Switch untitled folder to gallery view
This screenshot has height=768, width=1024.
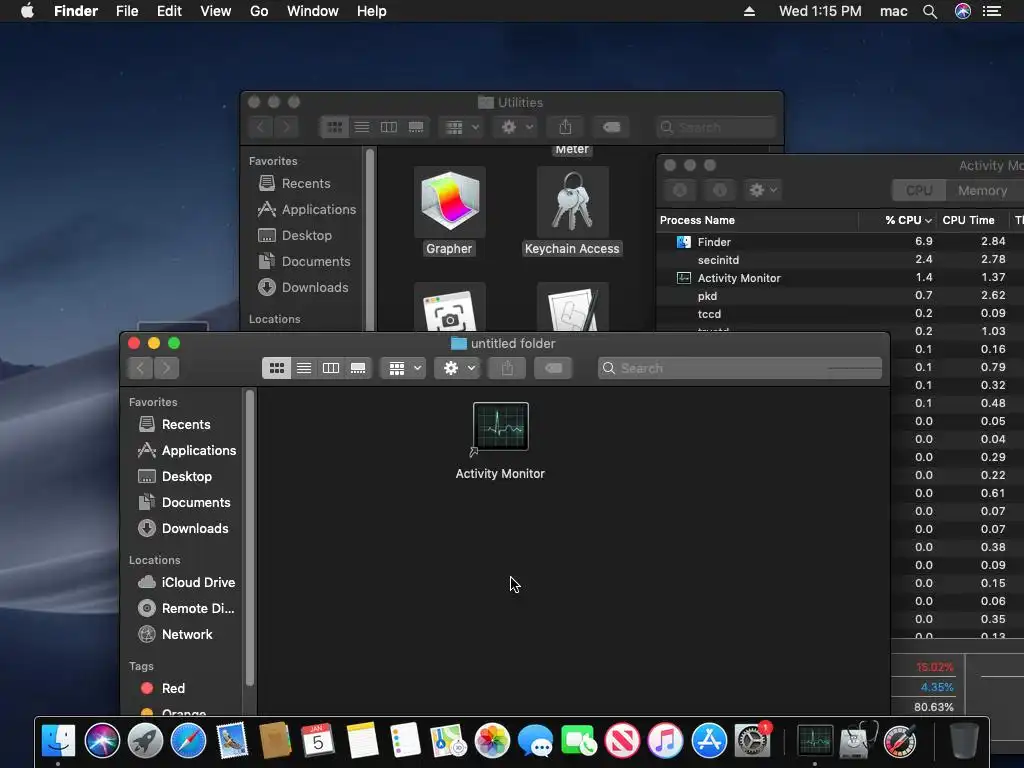[358, 368]
